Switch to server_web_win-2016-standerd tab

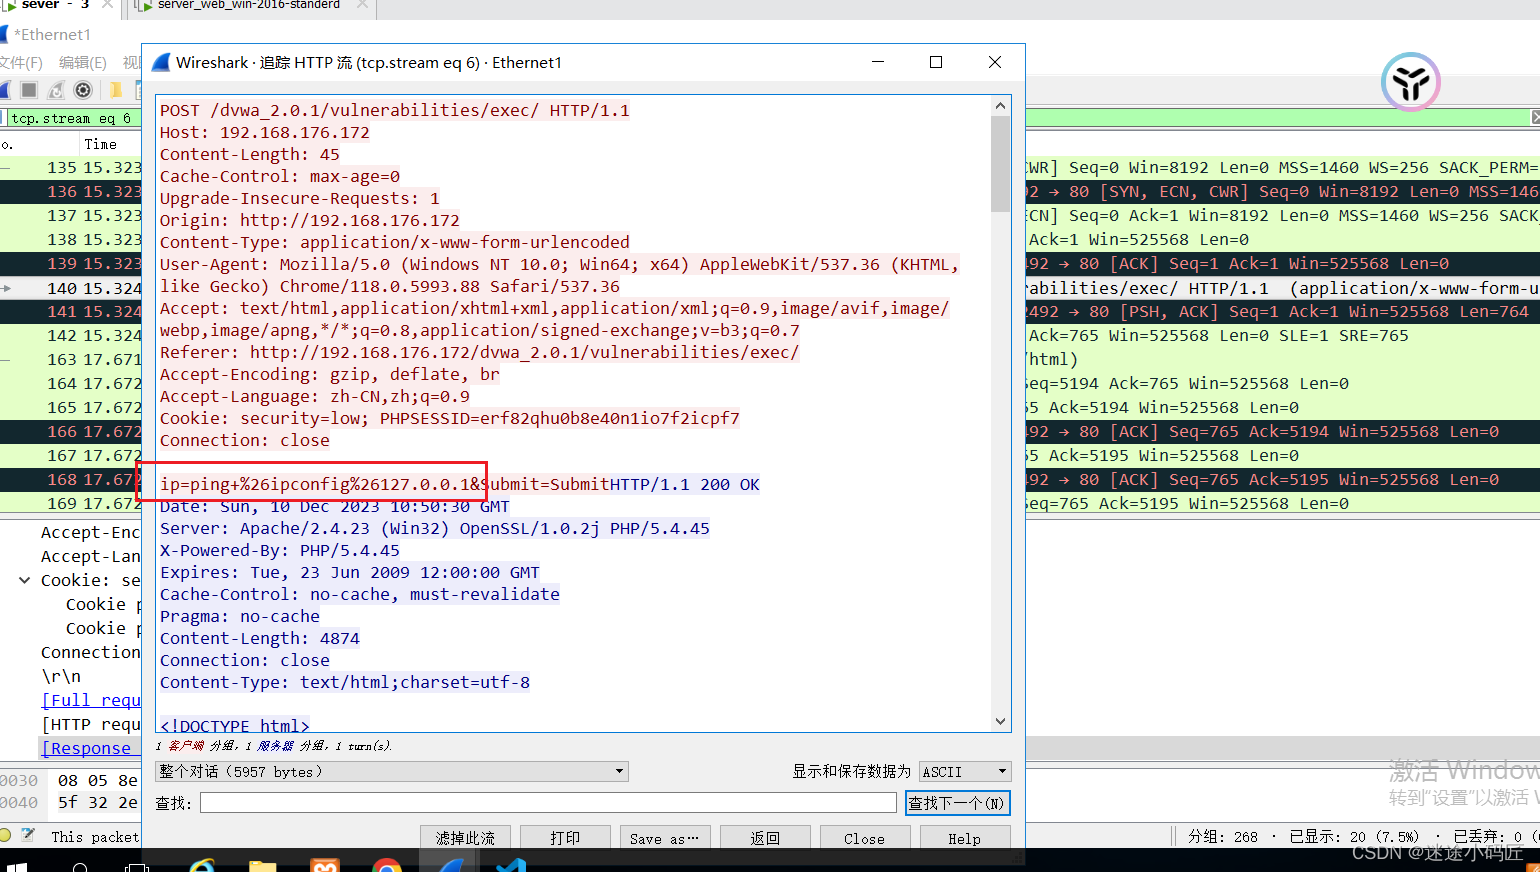(x=249, y=5)
